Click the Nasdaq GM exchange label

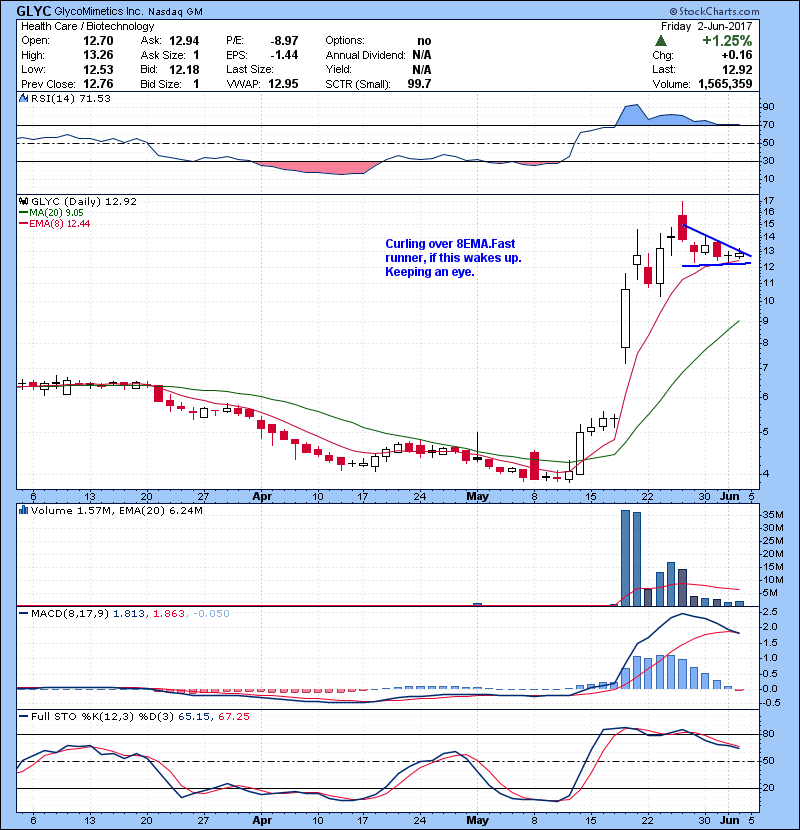175,12
